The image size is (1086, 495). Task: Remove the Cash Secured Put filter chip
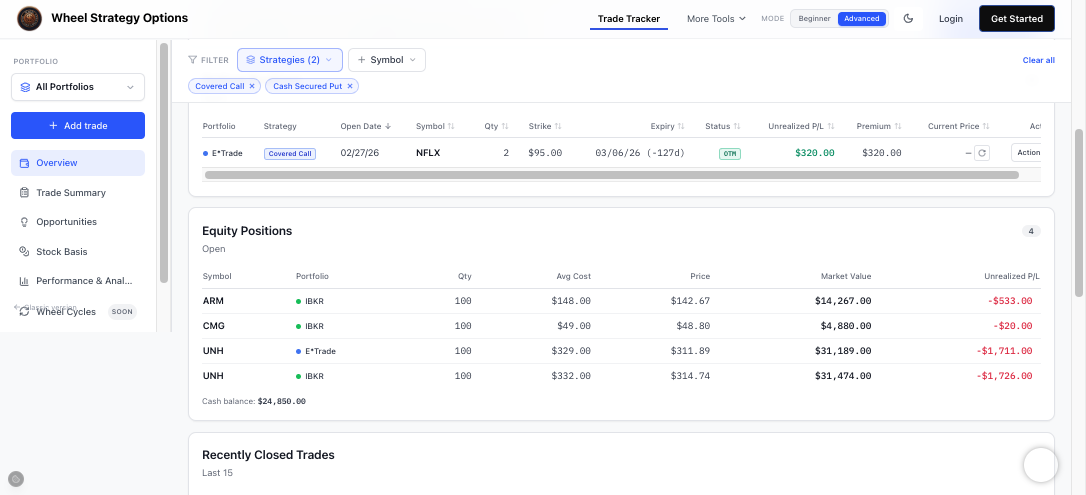[350, 87]
